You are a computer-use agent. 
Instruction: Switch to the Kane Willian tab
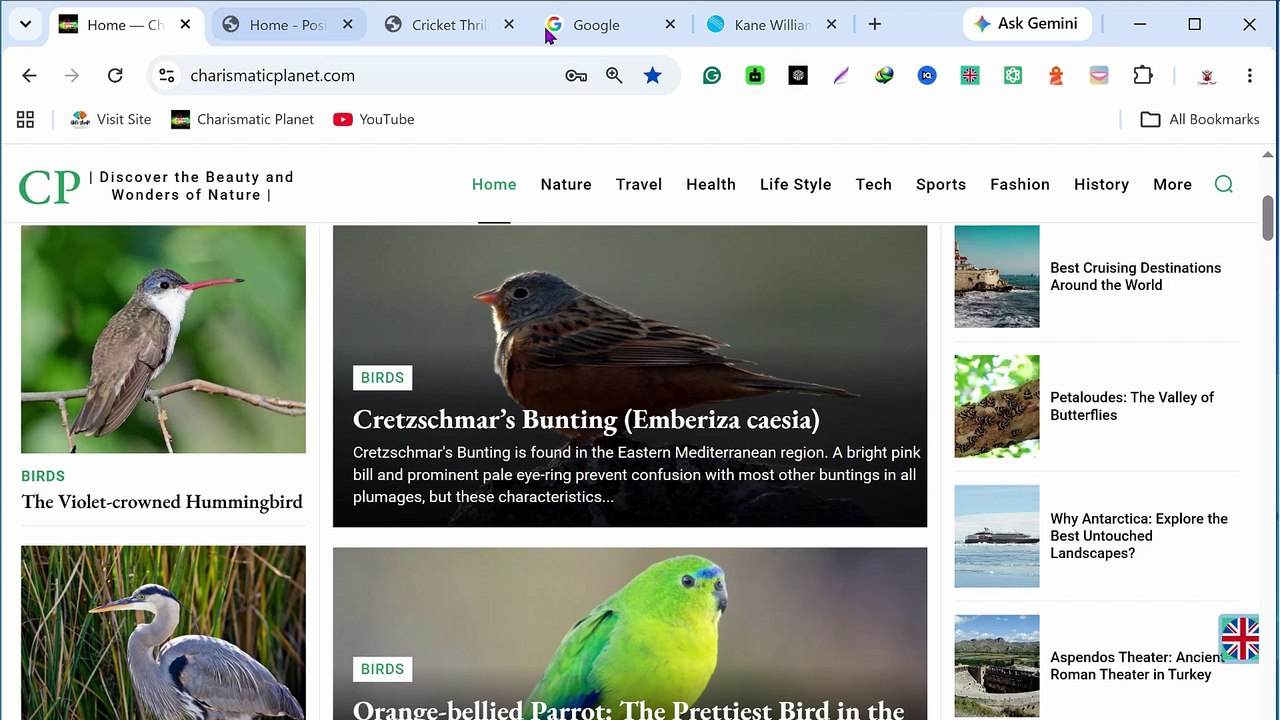point(771,25)
